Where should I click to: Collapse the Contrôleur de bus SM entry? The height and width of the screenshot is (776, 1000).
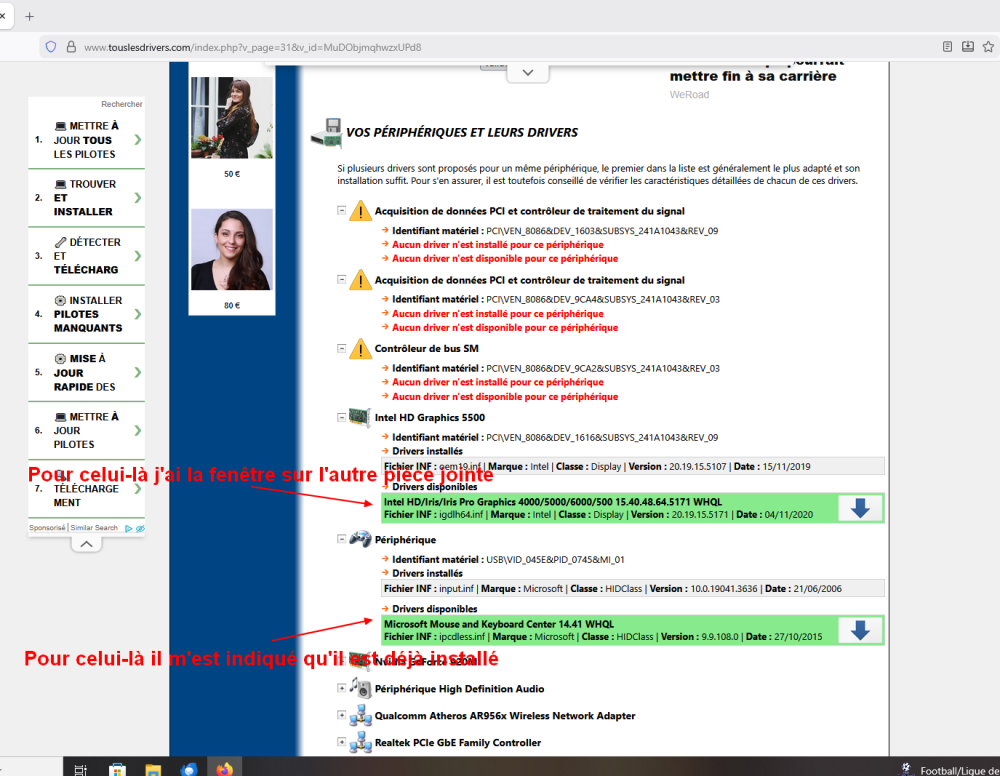(x=342, y=348)
